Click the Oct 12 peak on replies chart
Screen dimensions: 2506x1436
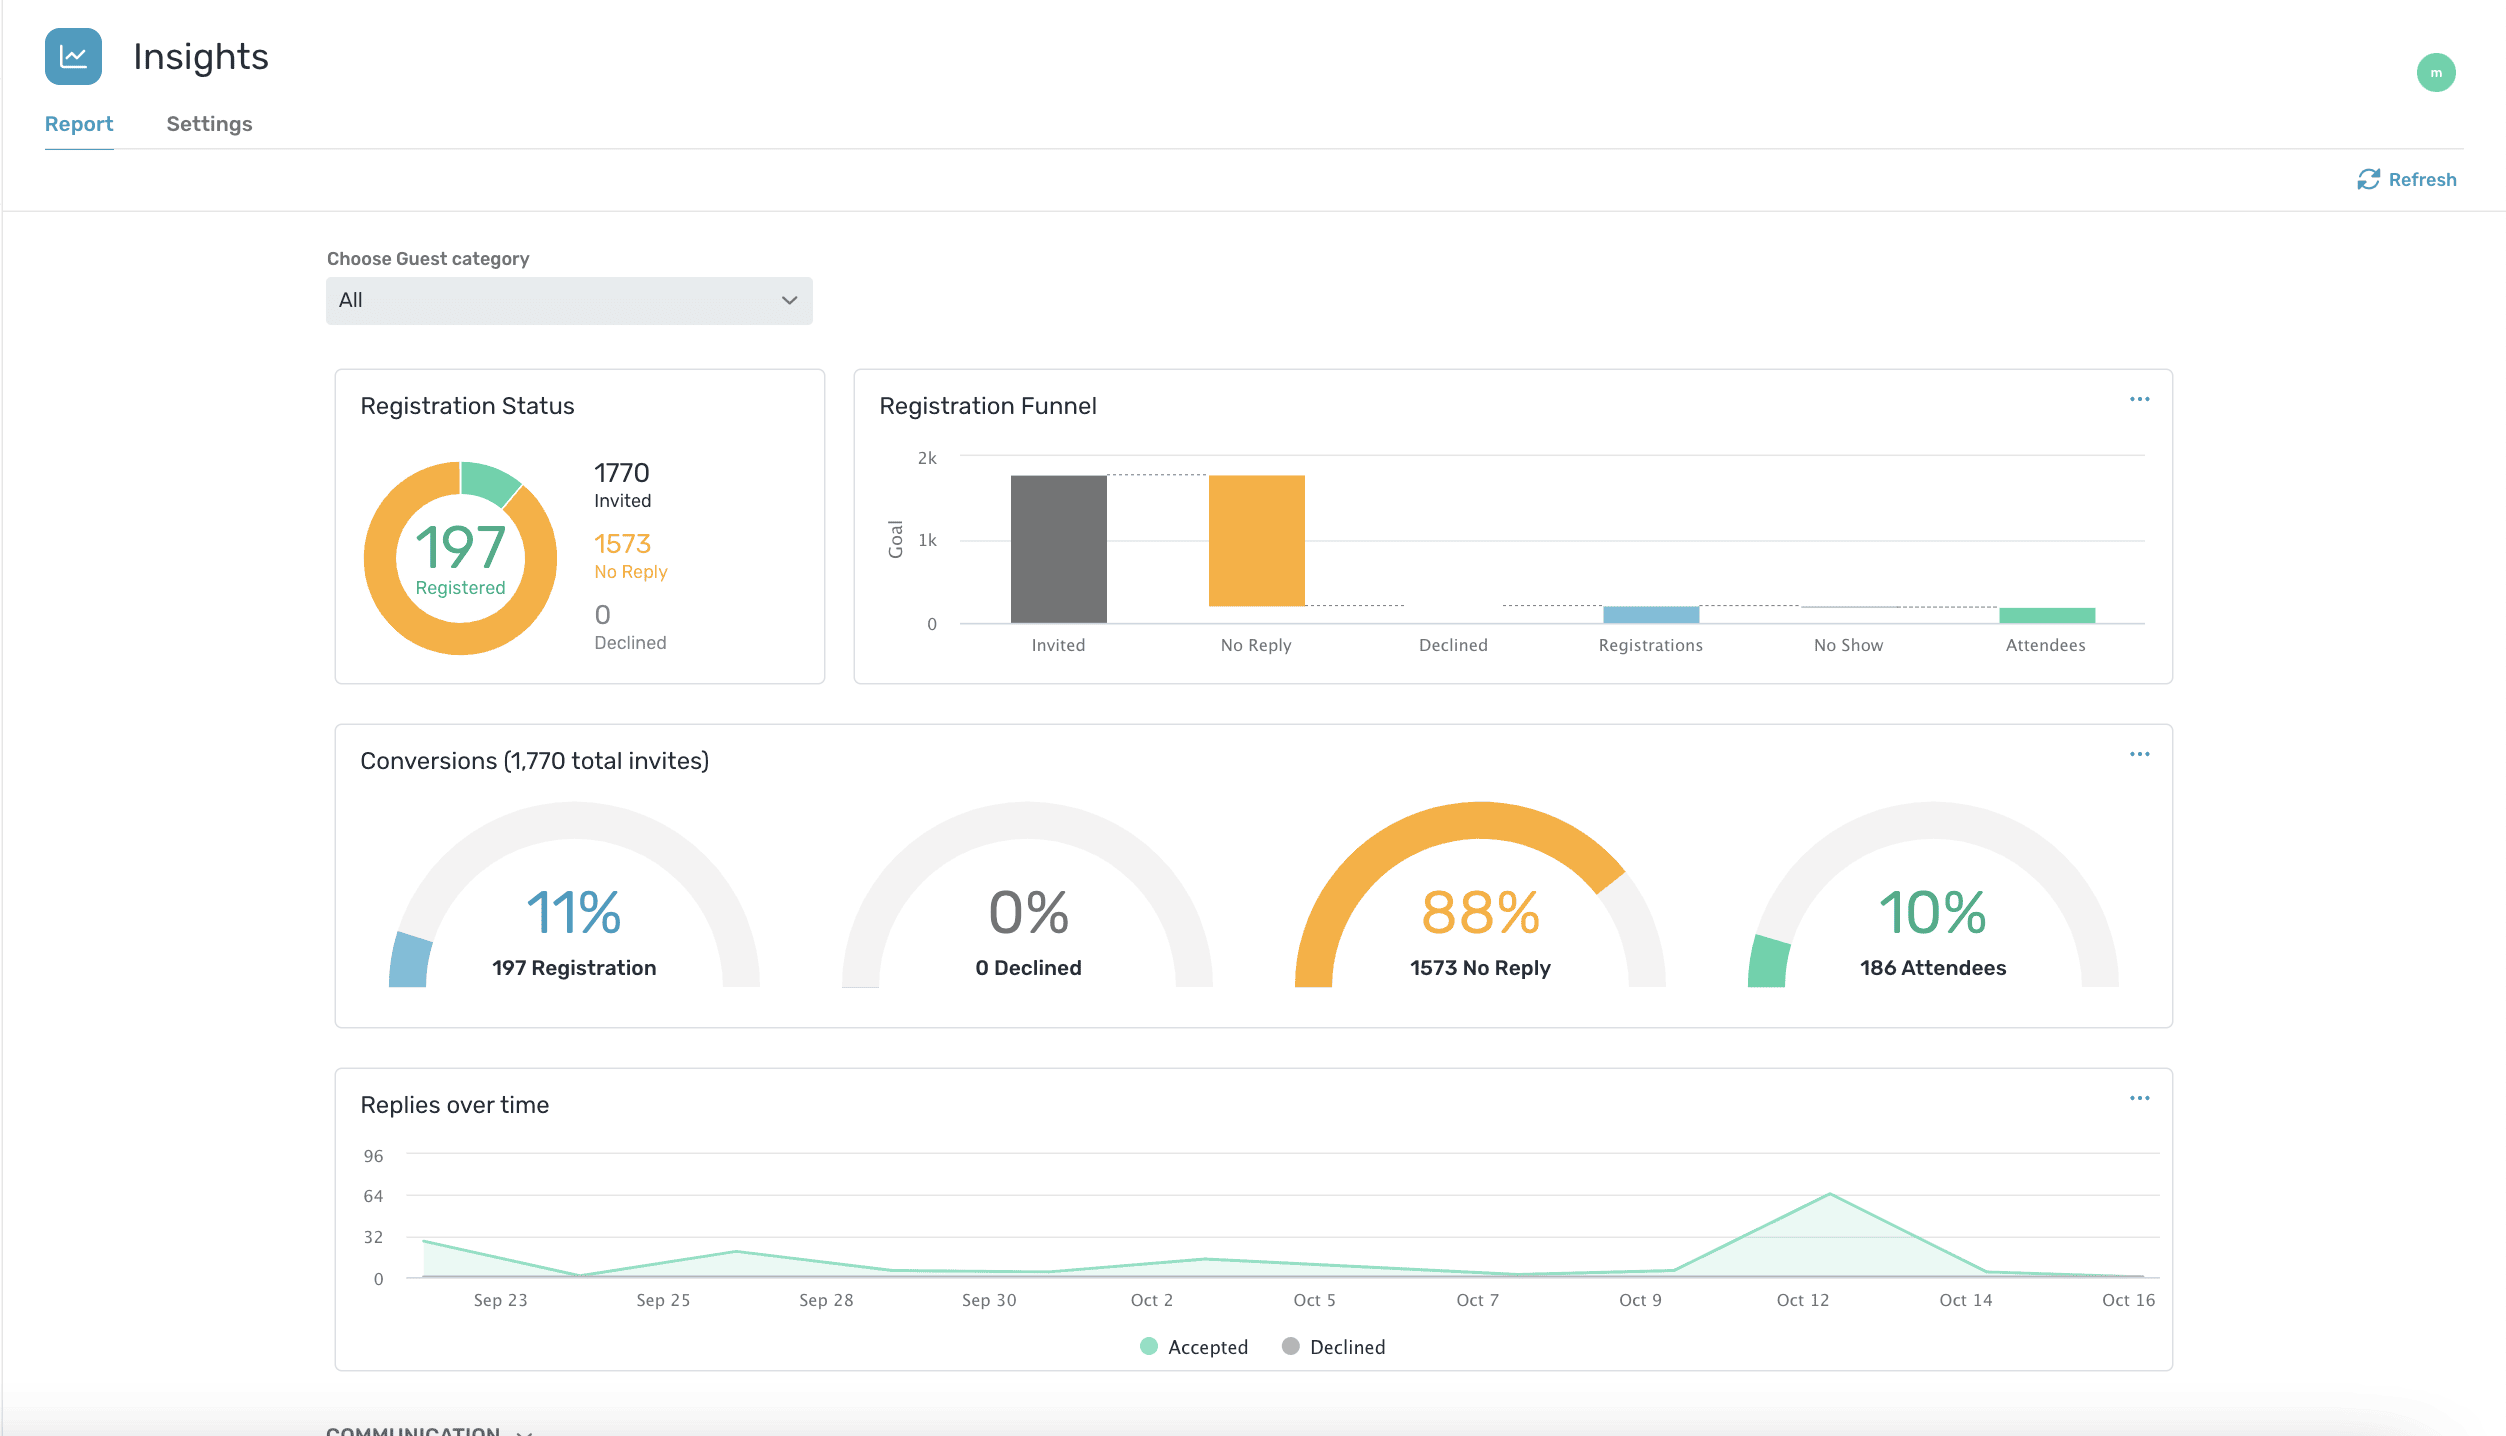point(1829,1195)
